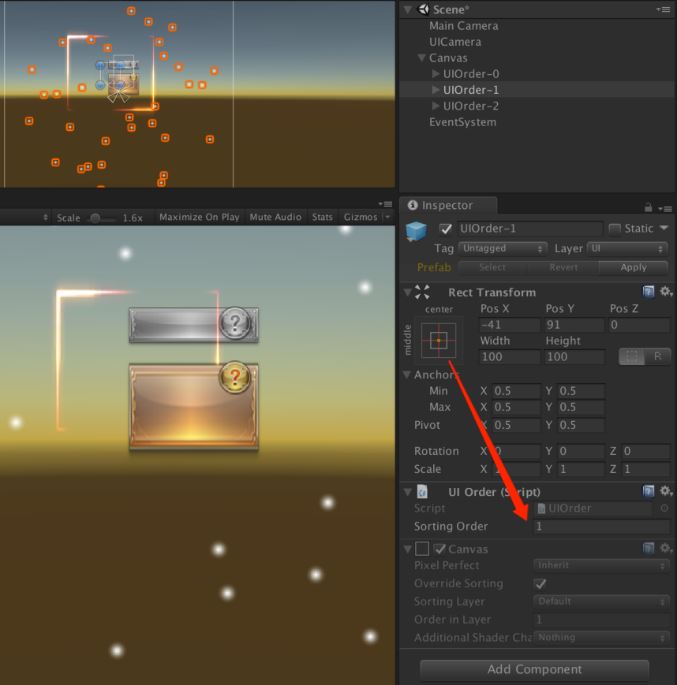The height and width of the screenshot is (685, 677).
Task: Toggle the UIOrder-1 active checkbox
Action: 446,229
